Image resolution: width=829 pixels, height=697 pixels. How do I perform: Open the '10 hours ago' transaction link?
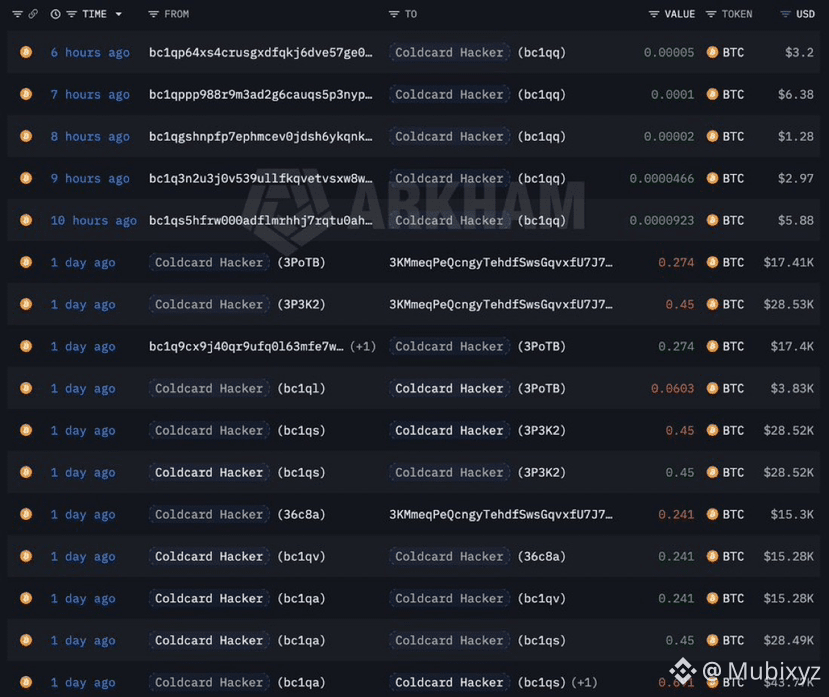pos(94,221)
